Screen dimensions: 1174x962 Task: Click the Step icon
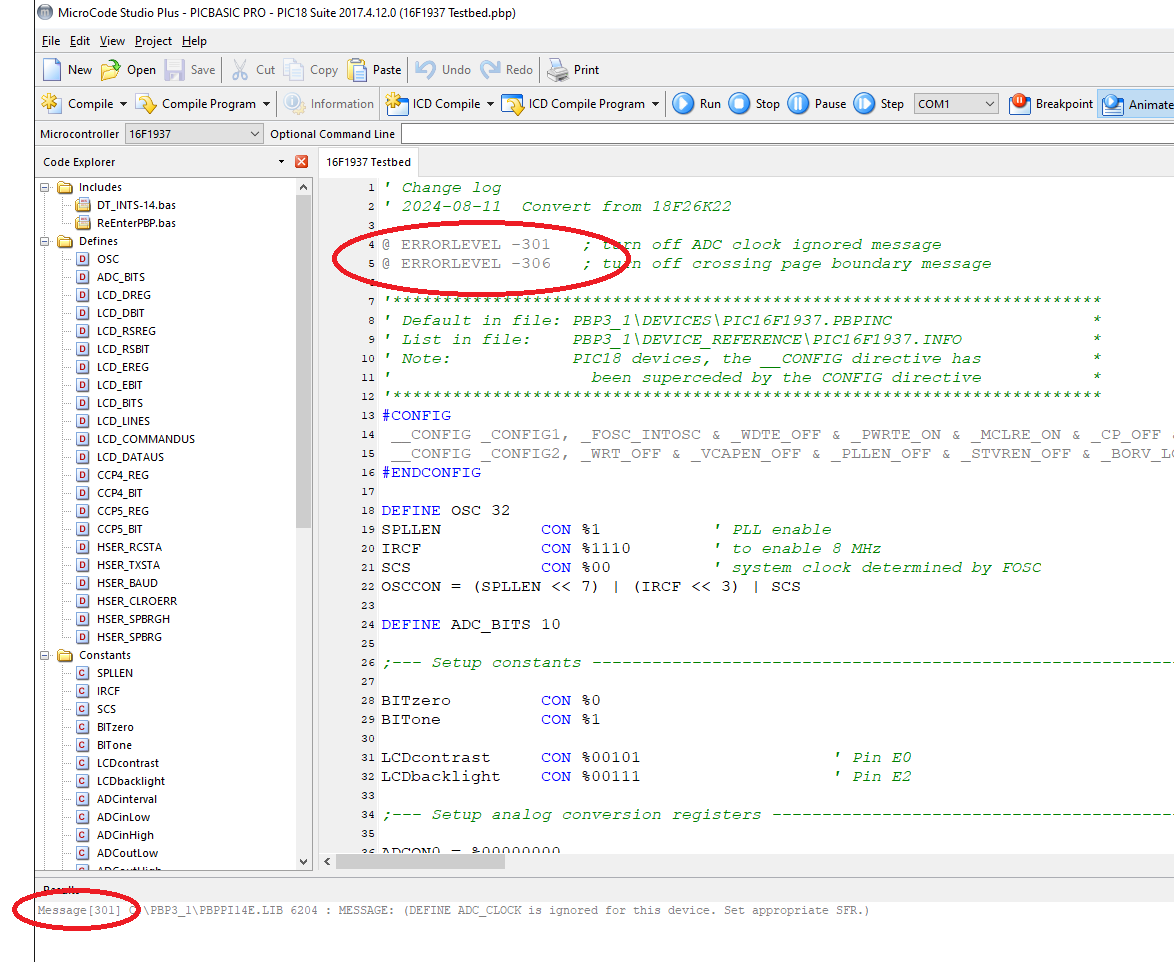(864, 104)
